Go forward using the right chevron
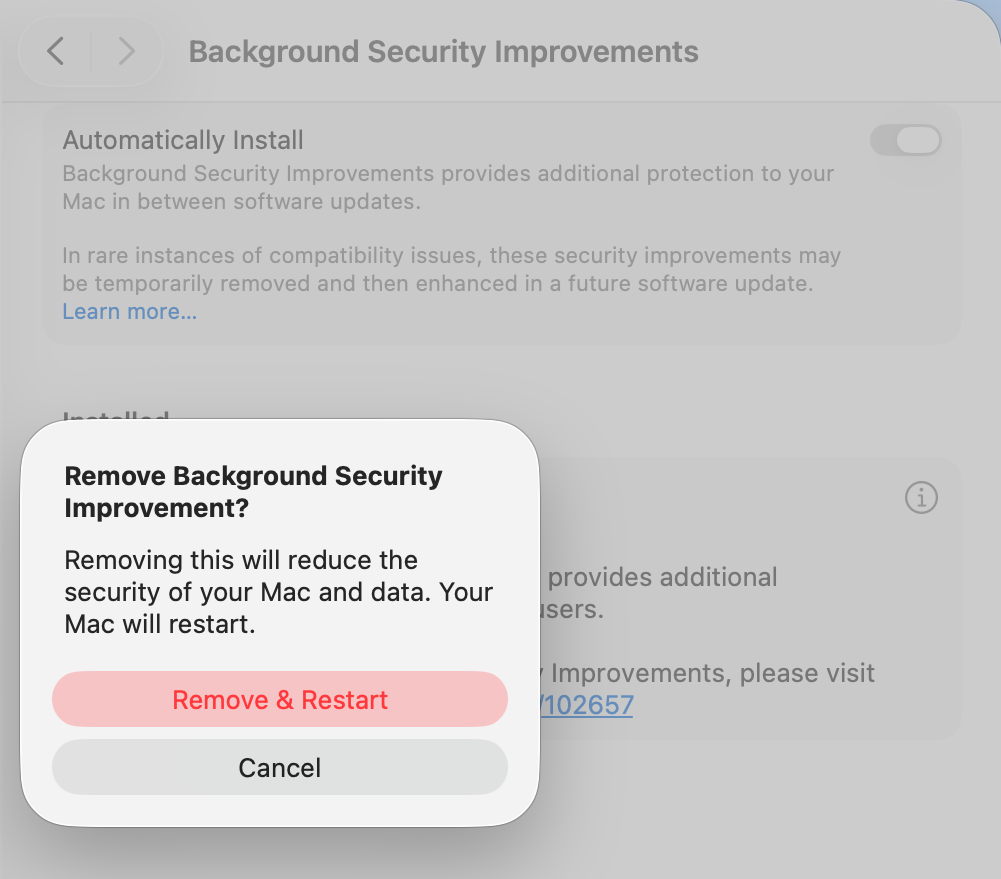The width and height of the screenshot is (1001, 879). pos(126,51)
